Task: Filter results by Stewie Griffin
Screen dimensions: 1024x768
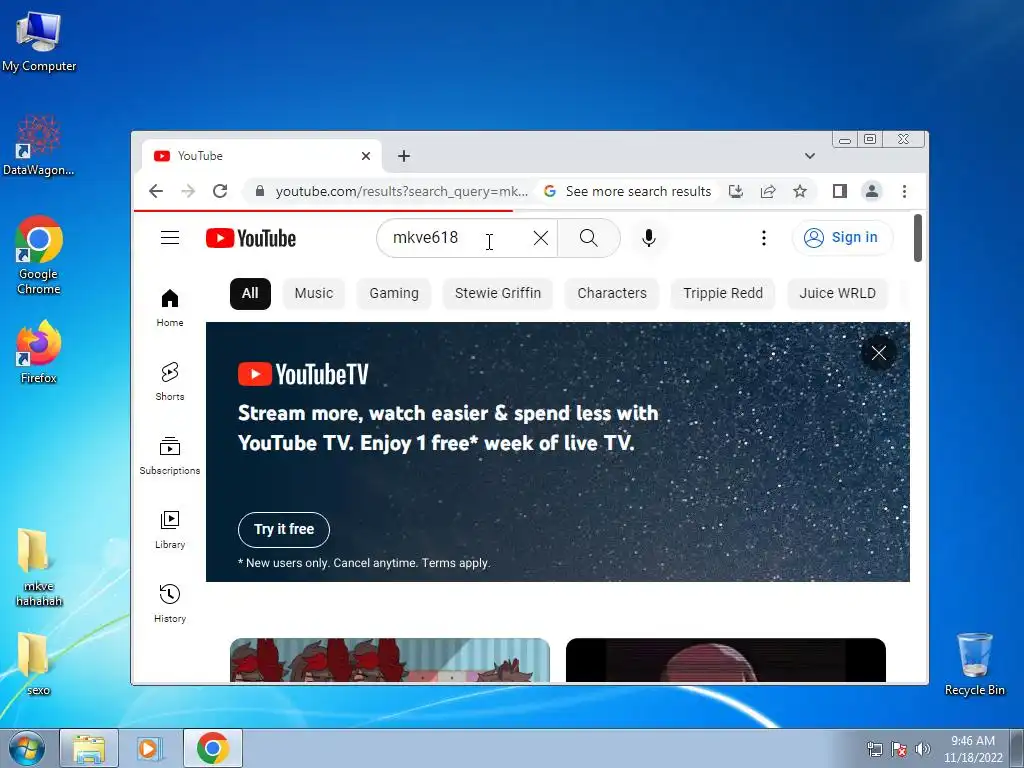Action: point(498,293)
